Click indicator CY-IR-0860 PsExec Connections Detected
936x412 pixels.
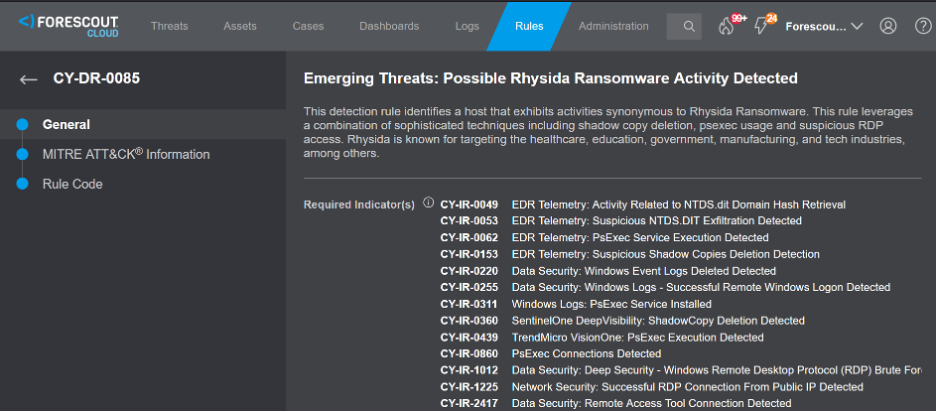pyautogui.click(x=469, y=353)
